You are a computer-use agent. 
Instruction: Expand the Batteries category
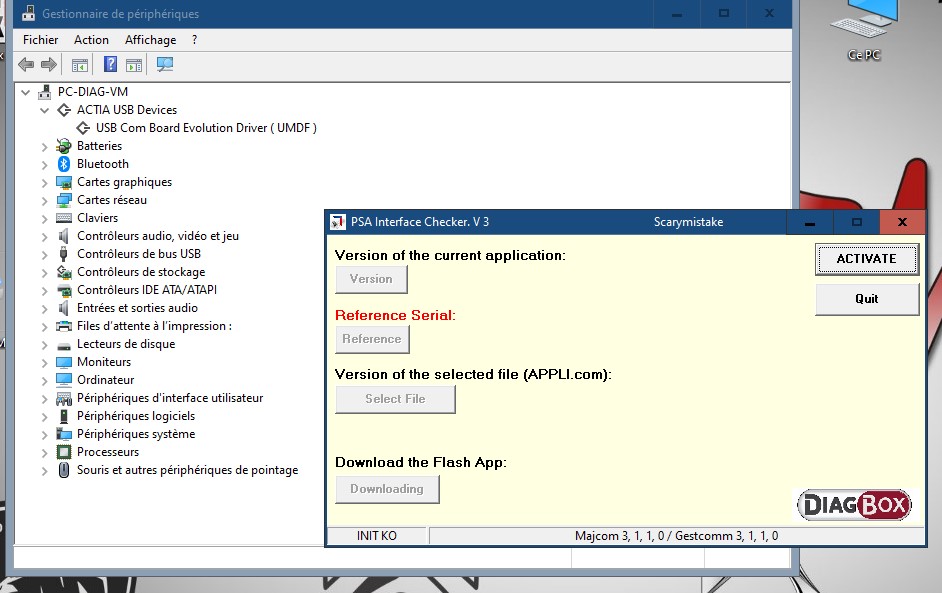coord(44,147)
